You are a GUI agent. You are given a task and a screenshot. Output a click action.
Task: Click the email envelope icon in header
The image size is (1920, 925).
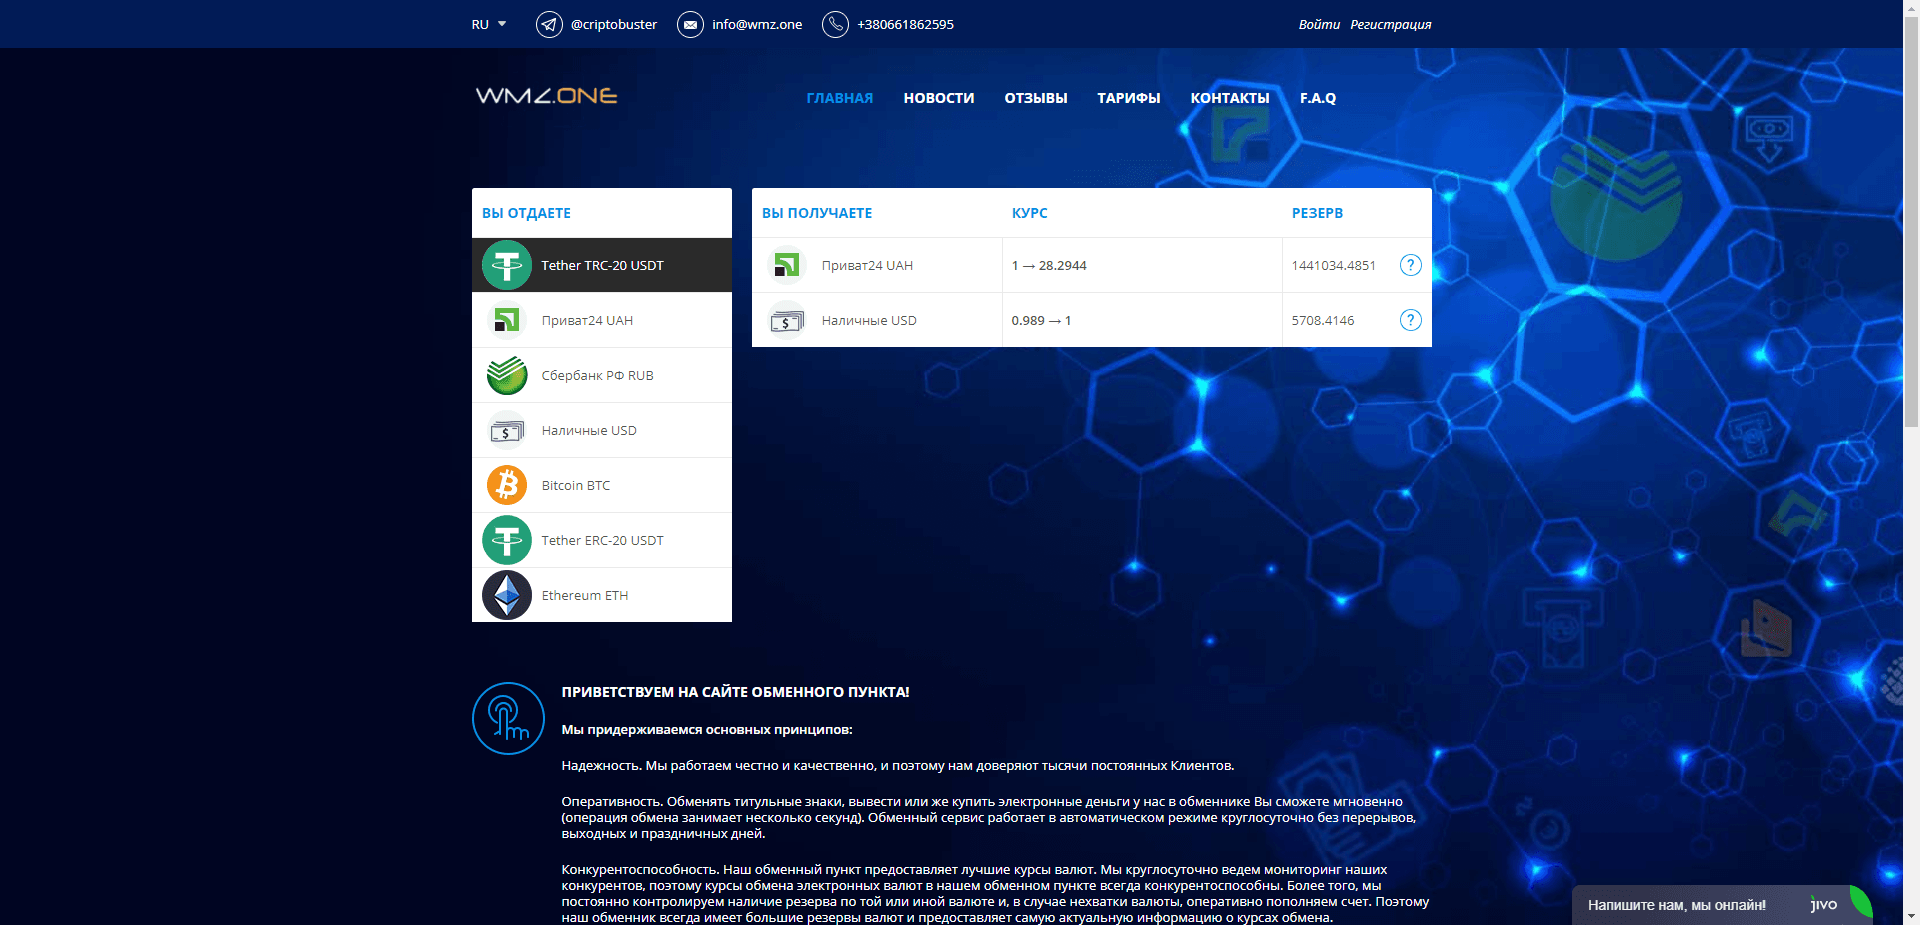coord(690,24)
